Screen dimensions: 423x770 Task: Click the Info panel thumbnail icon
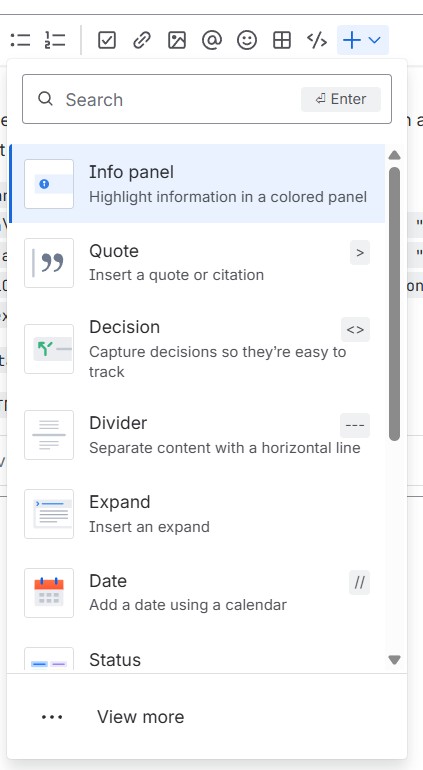(49, 184)
